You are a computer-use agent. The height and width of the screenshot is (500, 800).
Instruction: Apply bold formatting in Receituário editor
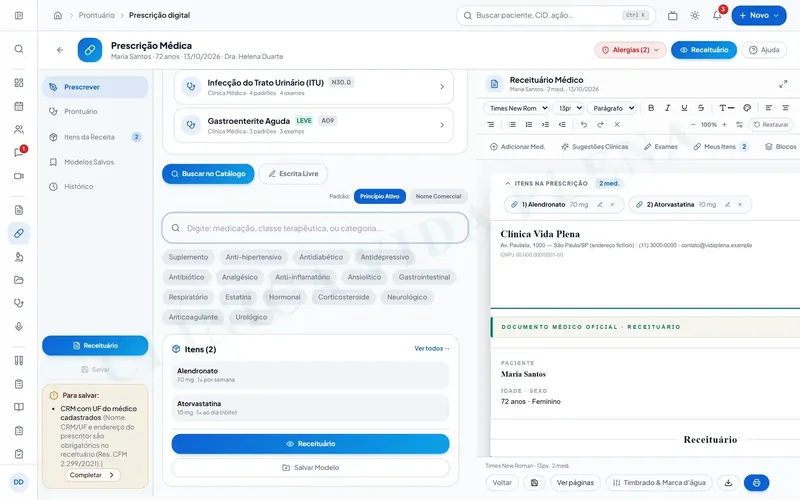tap(651, 108)
